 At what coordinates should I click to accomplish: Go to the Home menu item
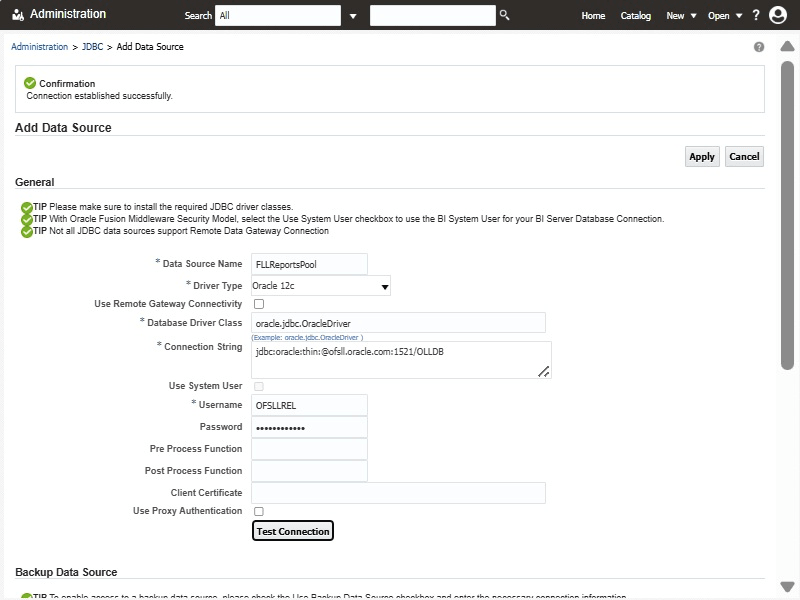pyautogui.click(x=593, y=16)
